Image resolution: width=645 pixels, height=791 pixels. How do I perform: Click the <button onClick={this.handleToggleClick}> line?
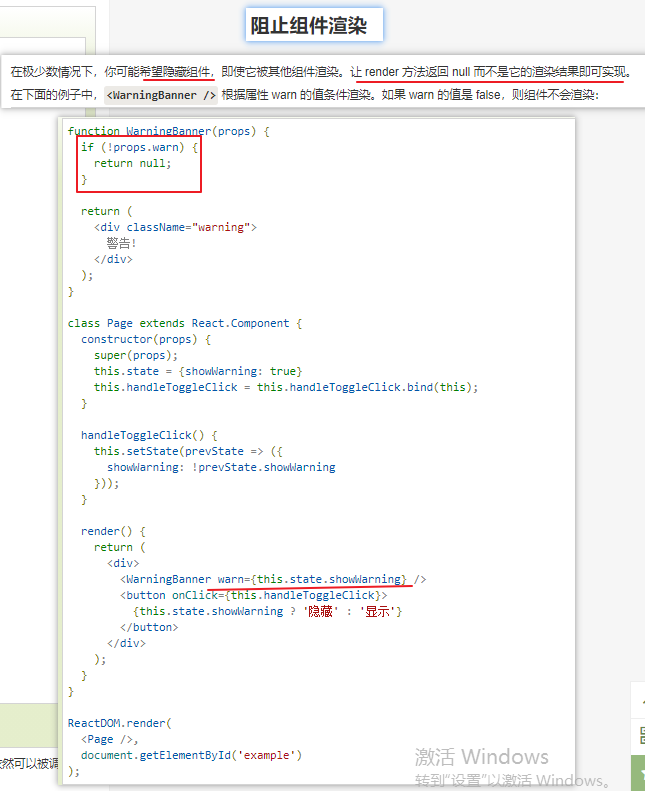pyautogui.click(x=253, y=595)
